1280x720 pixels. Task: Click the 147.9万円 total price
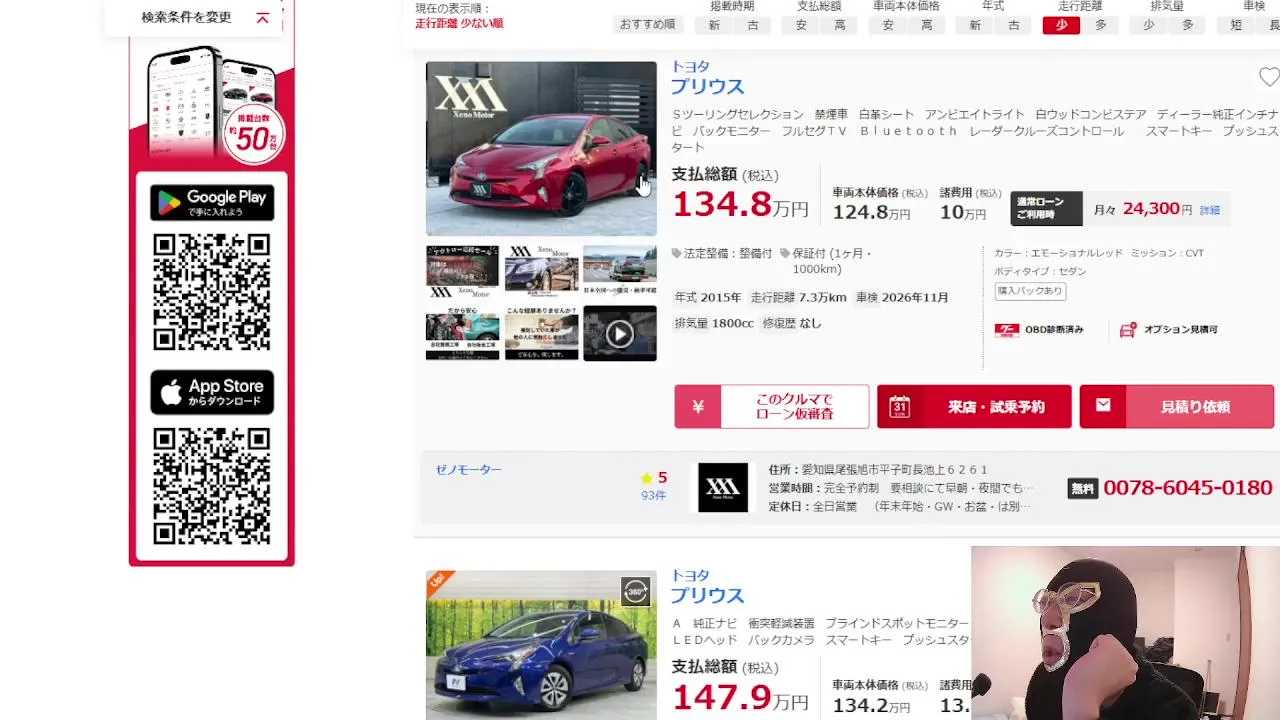click(740, 697)
